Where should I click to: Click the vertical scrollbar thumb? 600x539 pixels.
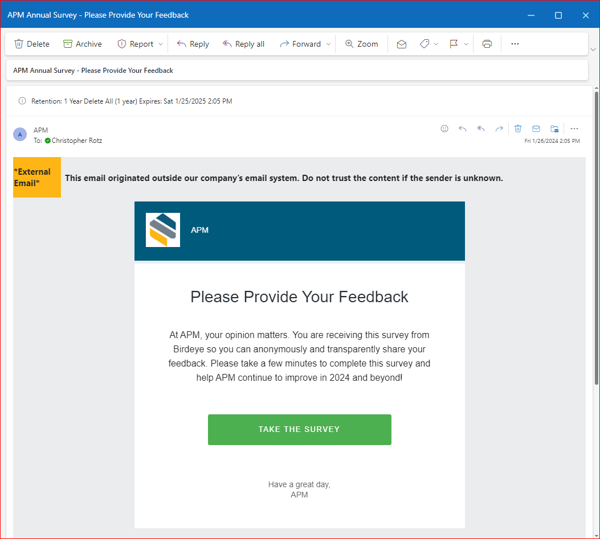[596, 238]
